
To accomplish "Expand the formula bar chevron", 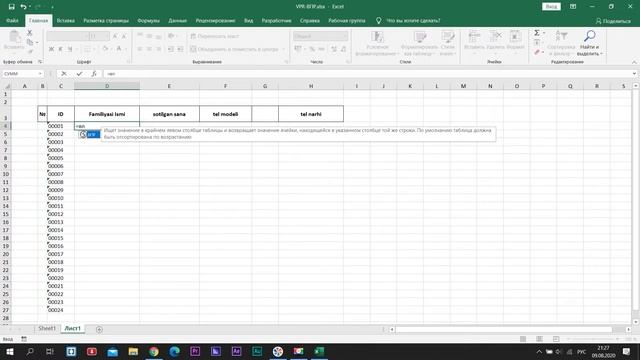I will point(634,73).
